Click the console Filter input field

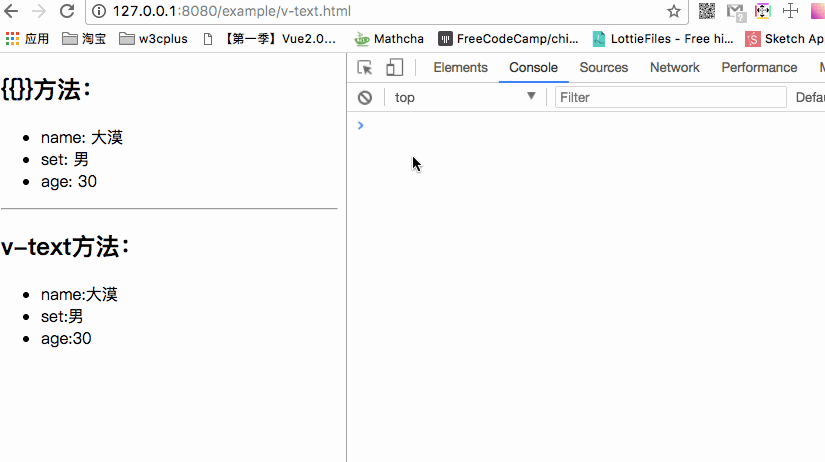point(670,97)
